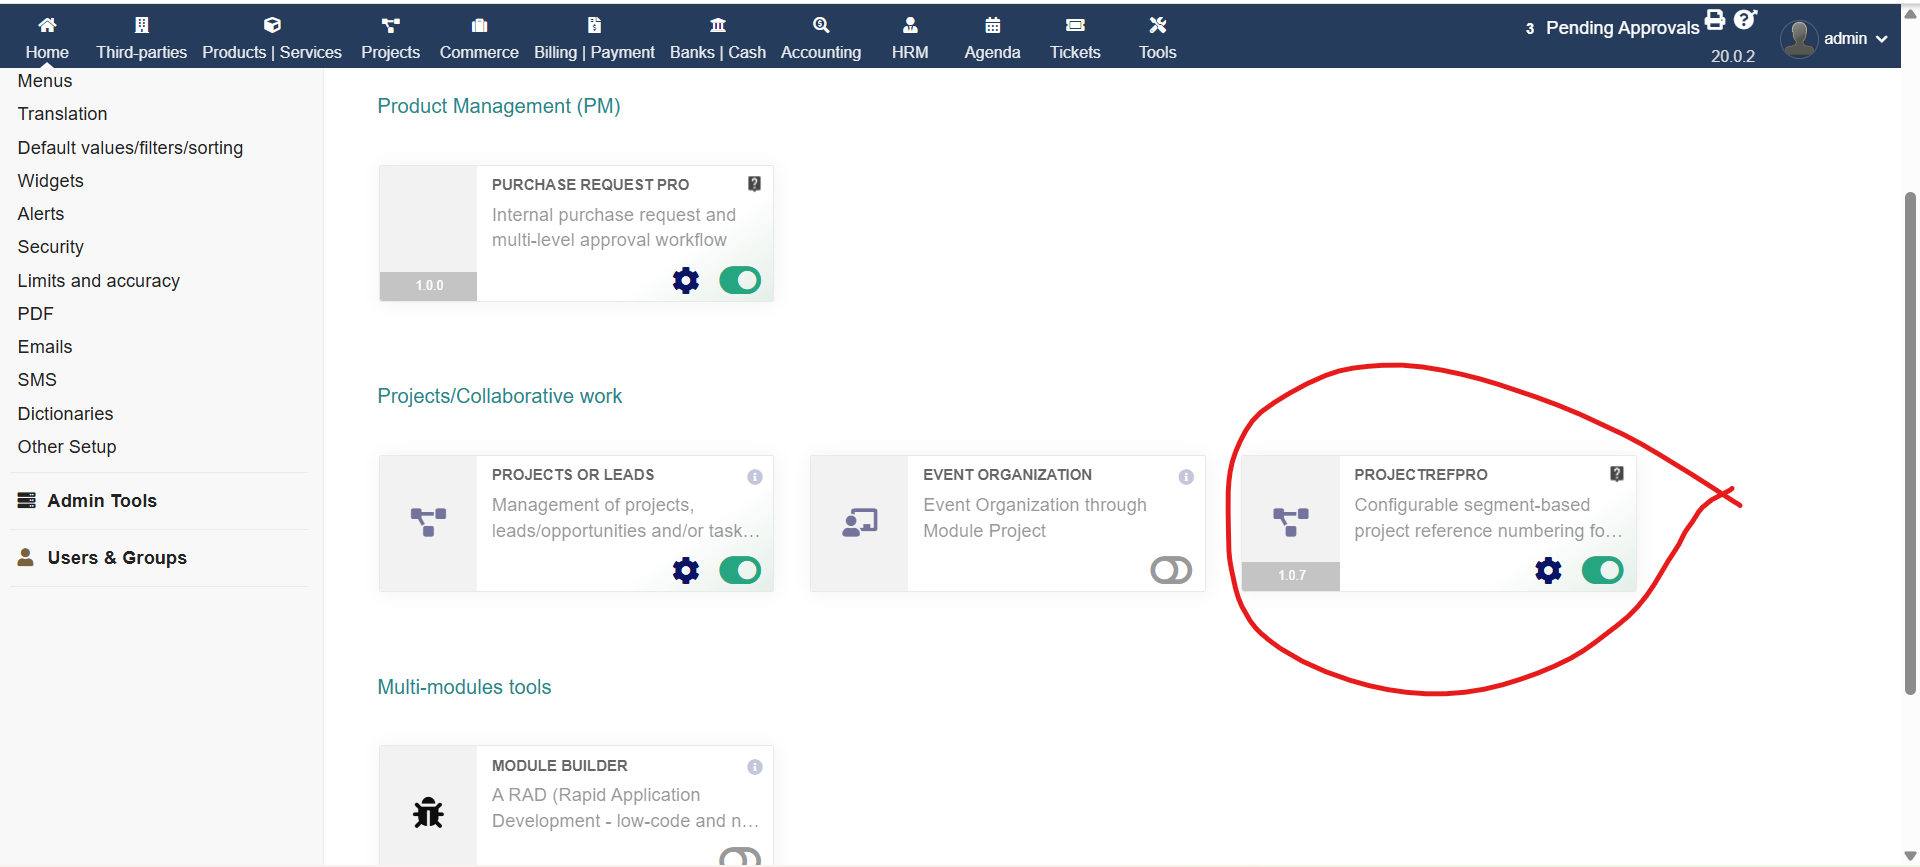Open Default values/filters/sorting setup
The image size is (1920, 867).
(130, 148)
